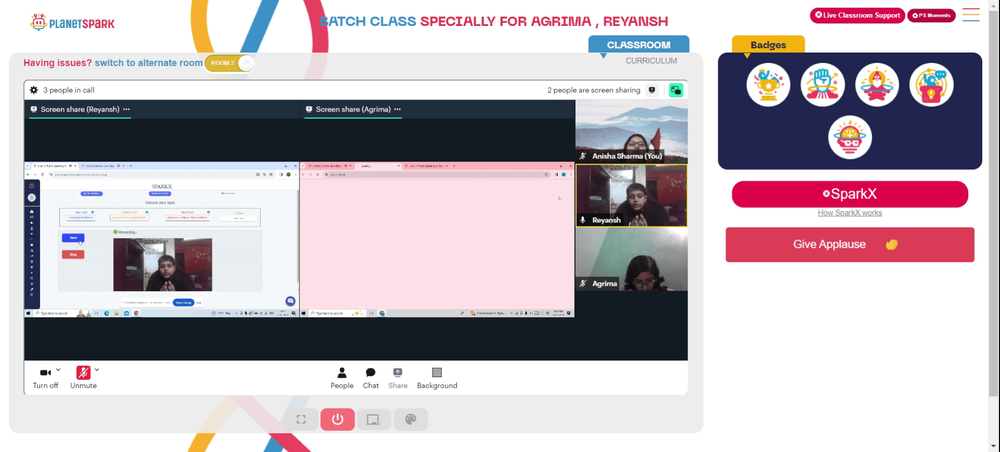This screenshot has height=452, width=1000.
Task: Click the PS Moments button
Action: click(931, 15)
